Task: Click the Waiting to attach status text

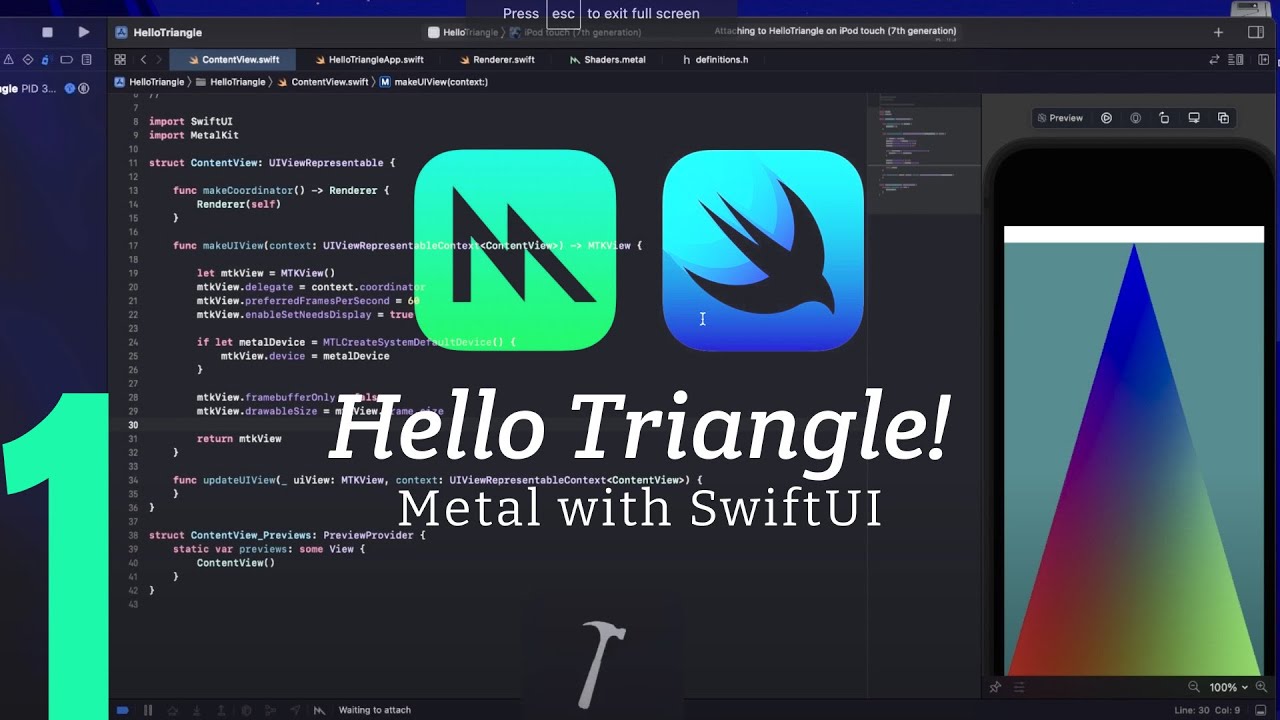Action: [375, 710]
